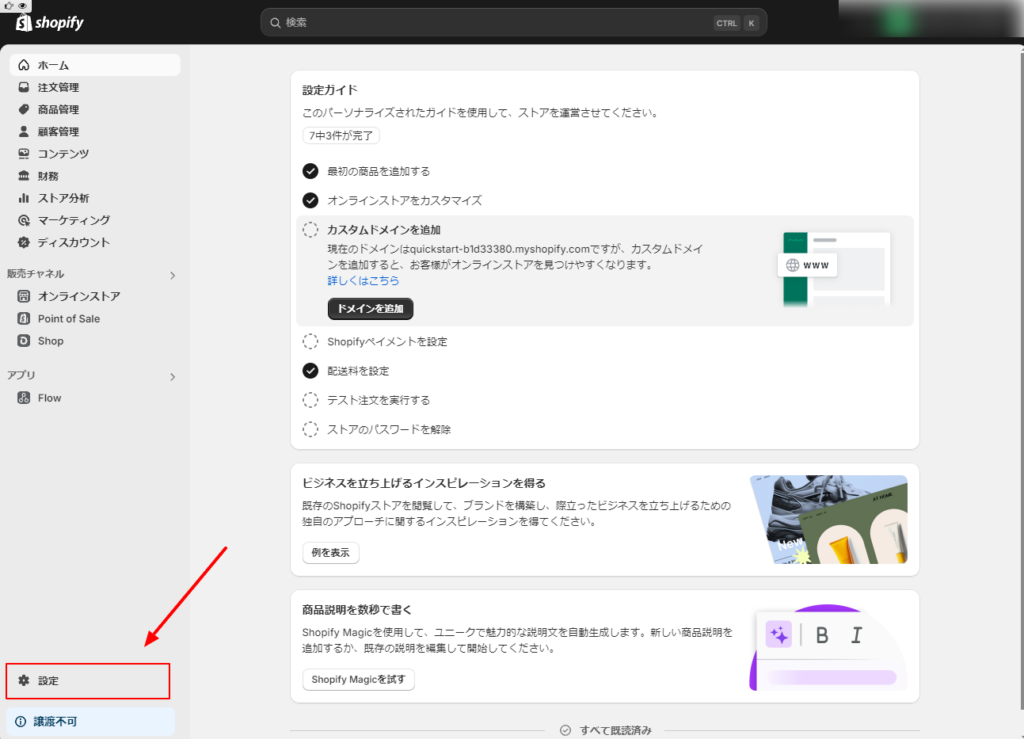This screenshot has width=1024, height=739.
Task: Open ホーム in the sidebar
Action: 95,65
